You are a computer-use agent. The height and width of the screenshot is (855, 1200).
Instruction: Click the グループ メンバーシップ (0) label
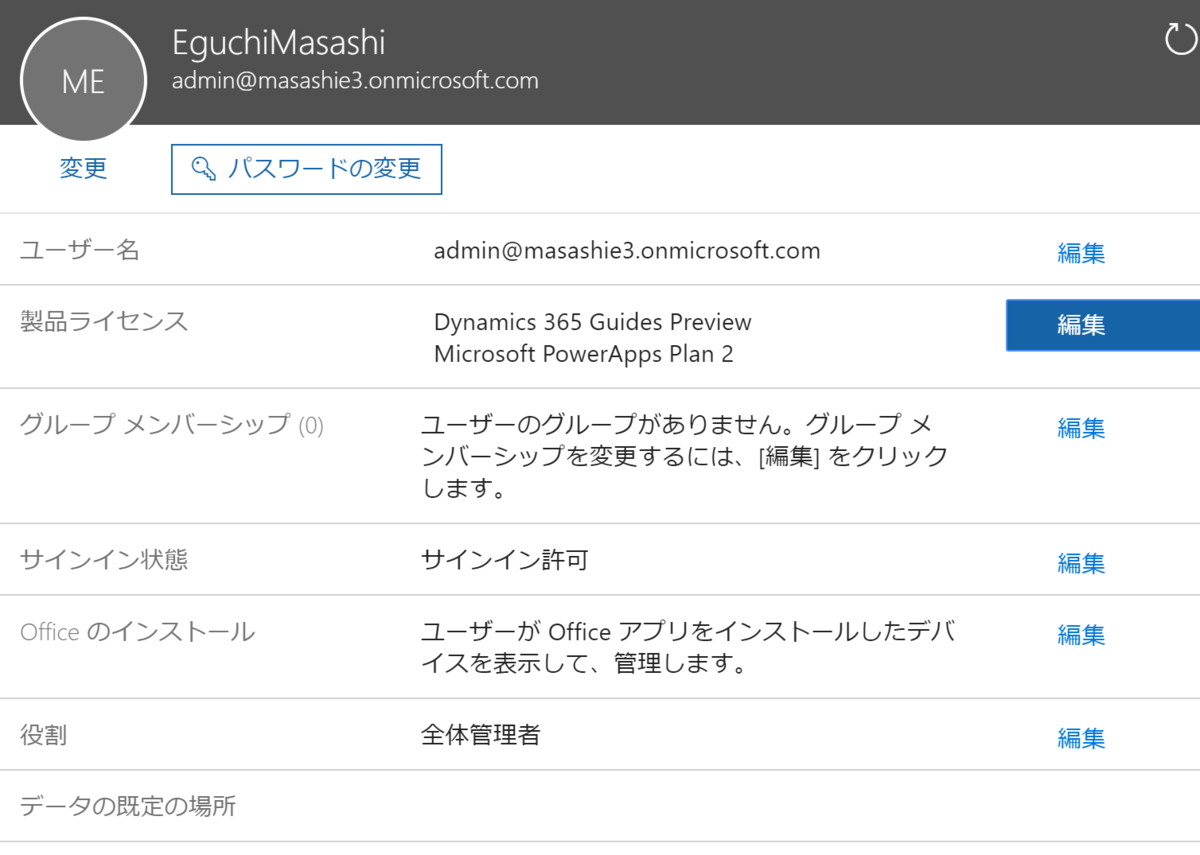[x=170, y=425]
